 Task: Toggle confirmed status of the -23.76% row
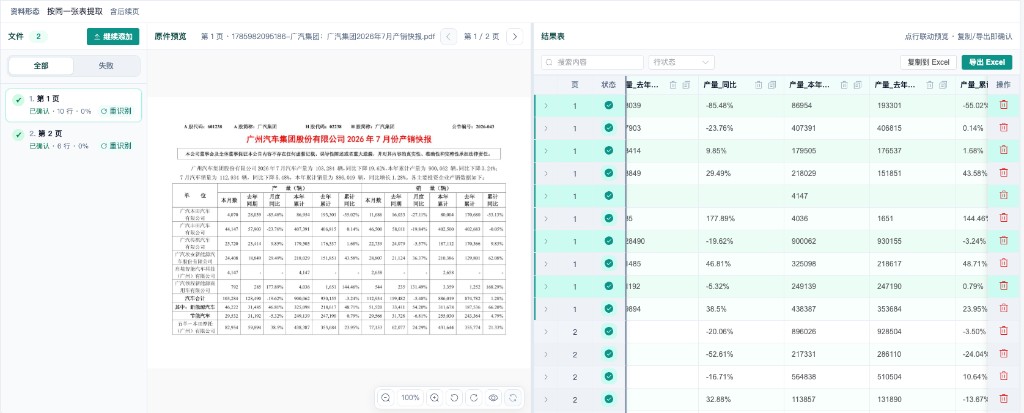point(609,128)
